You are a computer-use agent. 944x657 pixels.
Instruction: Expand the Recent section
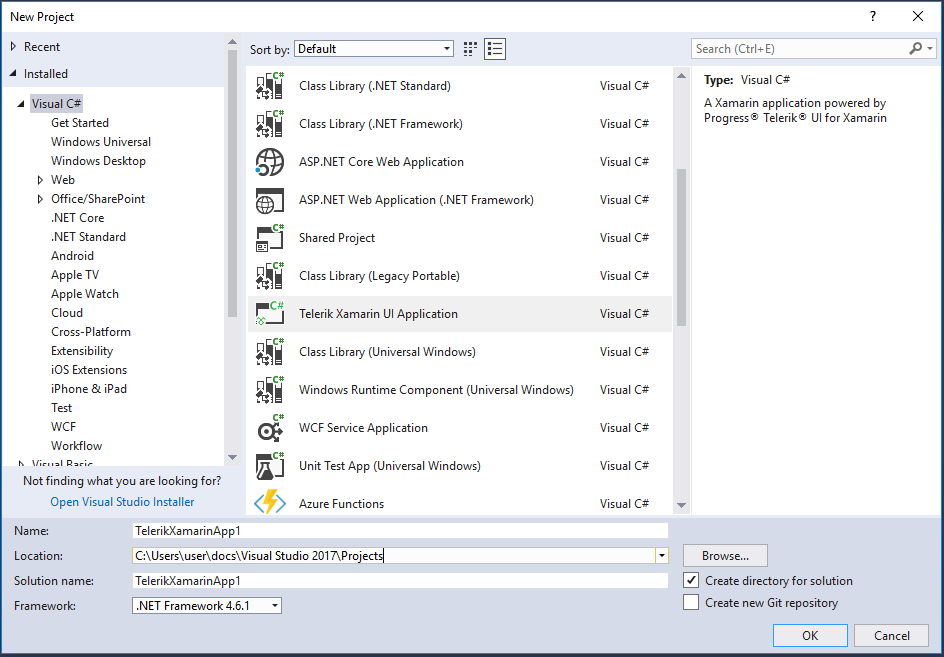[x=13, y=46]
